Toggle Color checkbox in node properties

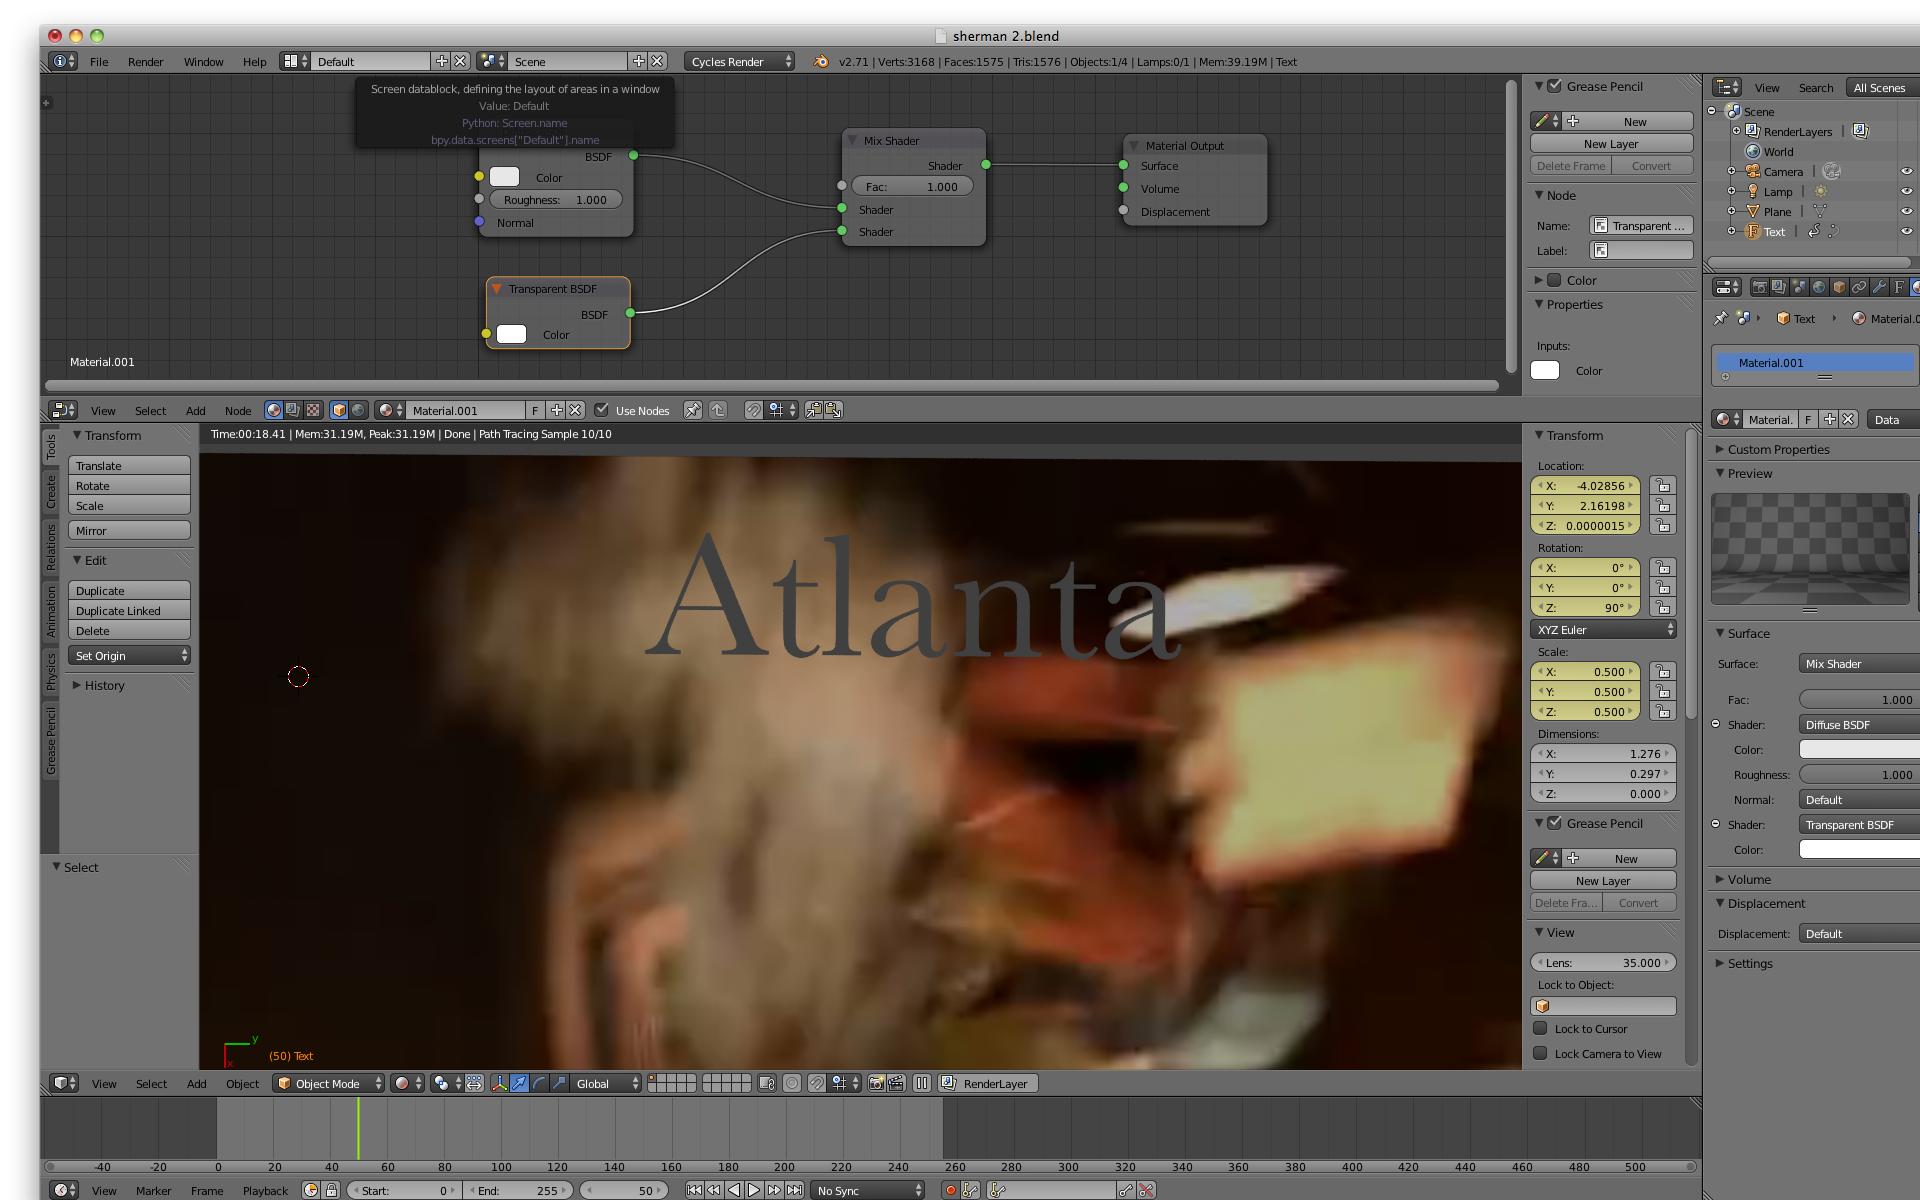(x=1555, y=280)
